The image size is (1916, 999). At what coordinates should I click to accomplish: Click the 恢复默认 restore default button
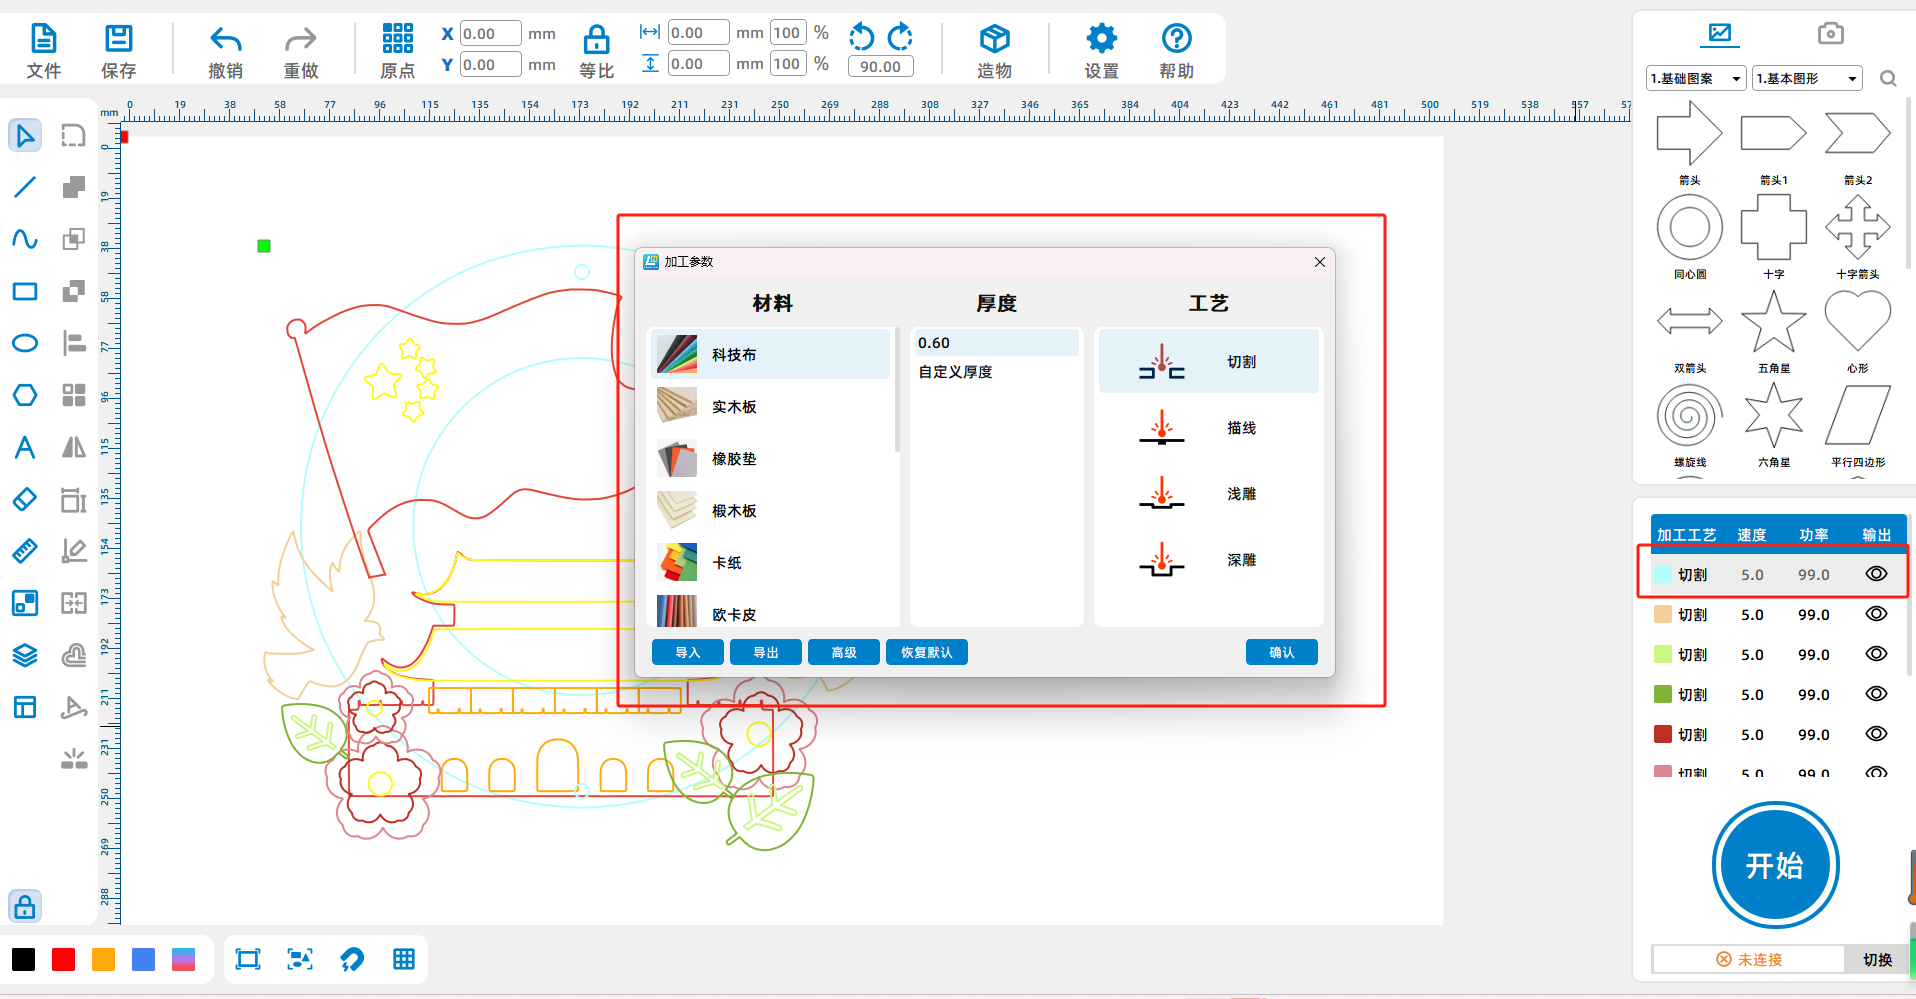click(927, 652)
